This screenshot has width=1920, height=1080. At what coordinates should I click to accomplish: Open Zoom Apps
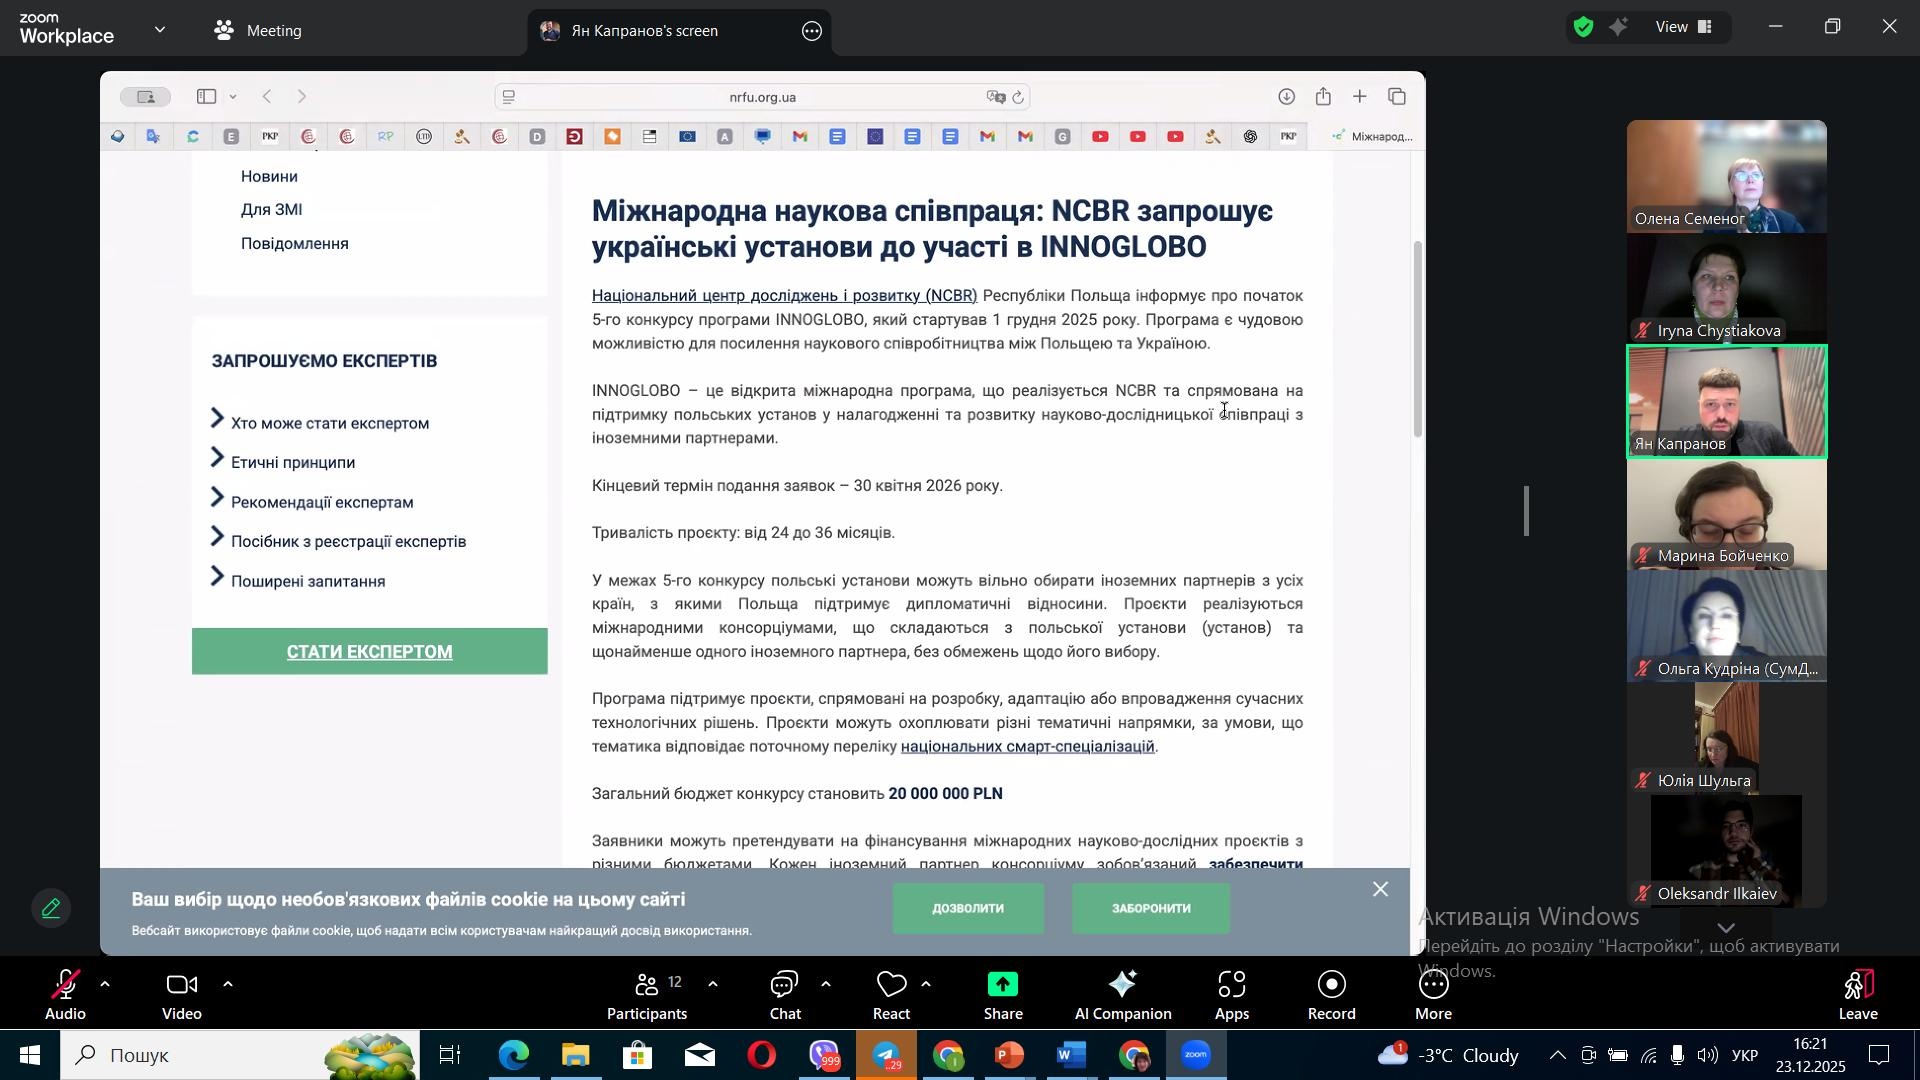1232,995
